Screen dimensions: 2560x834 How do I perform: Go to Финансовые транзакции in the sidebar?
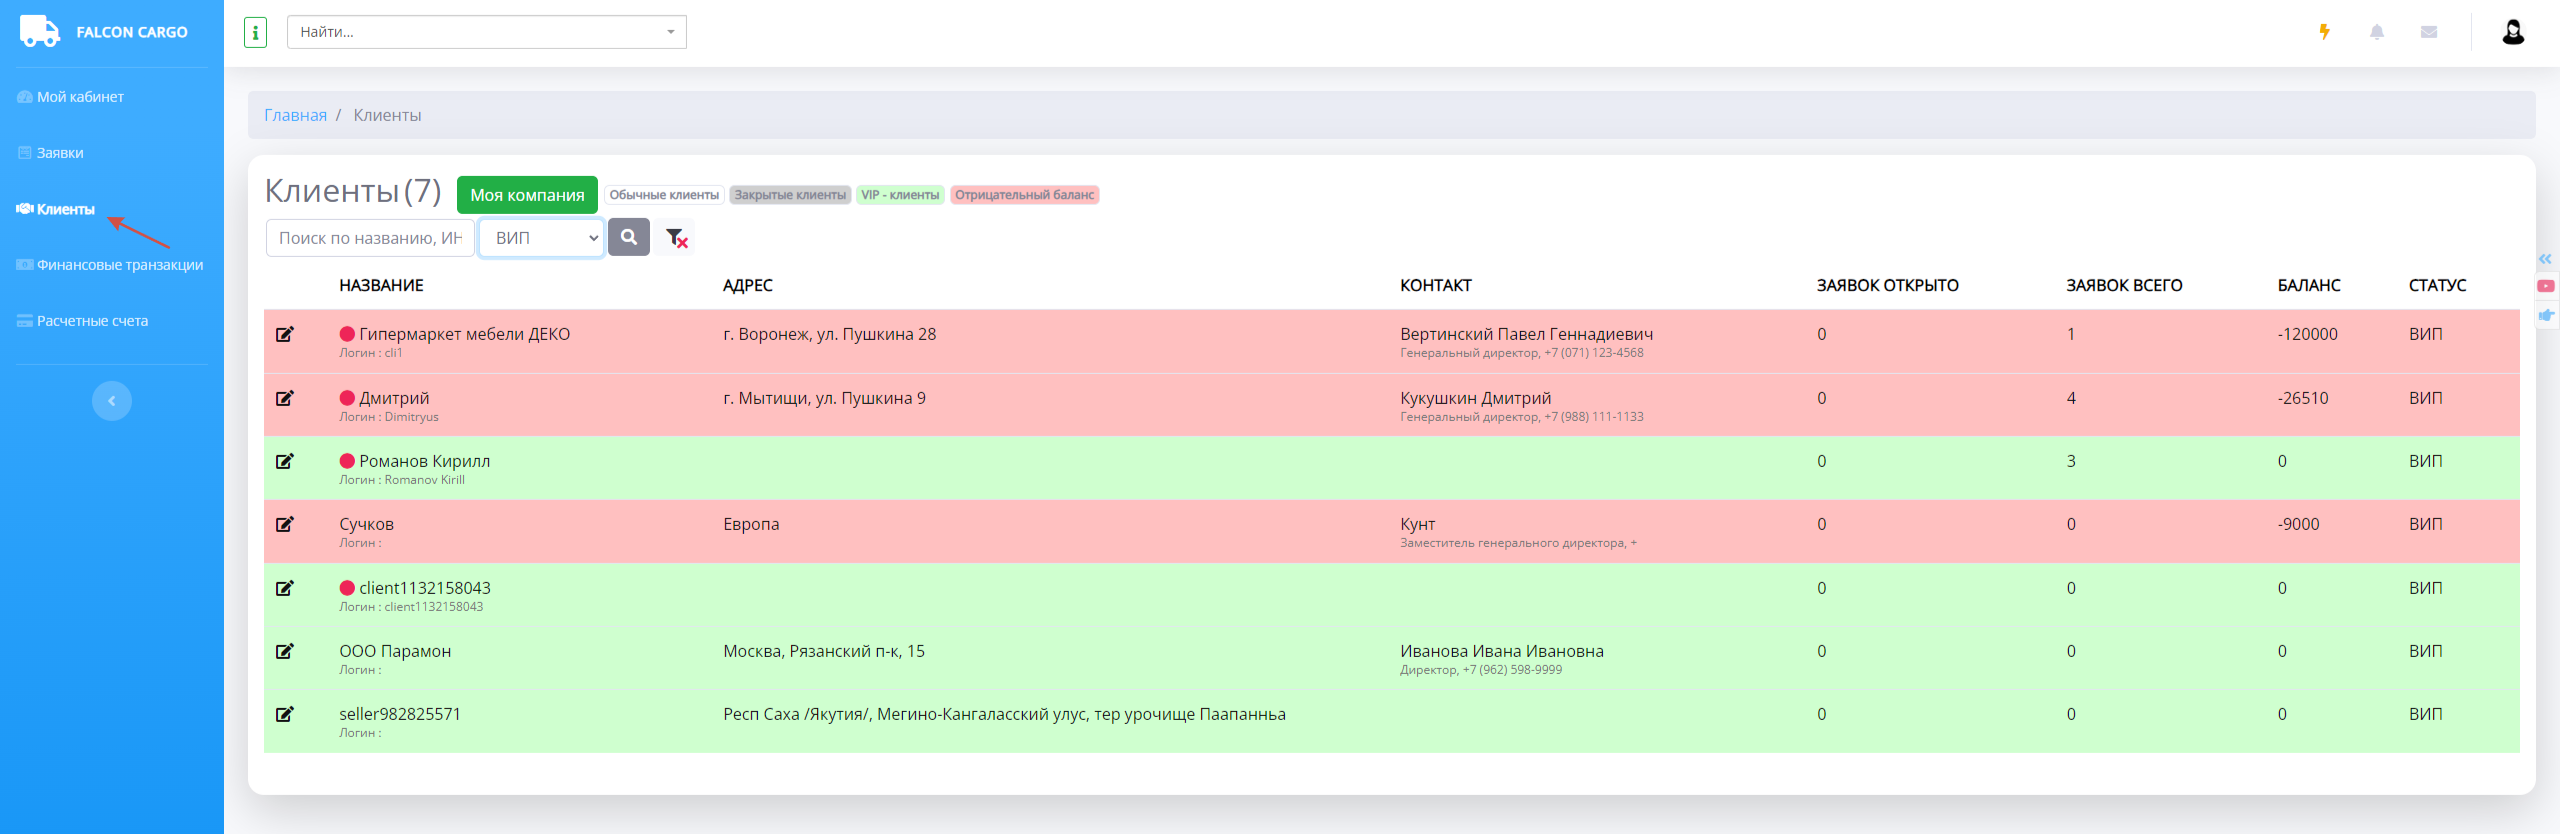point(119,265)
